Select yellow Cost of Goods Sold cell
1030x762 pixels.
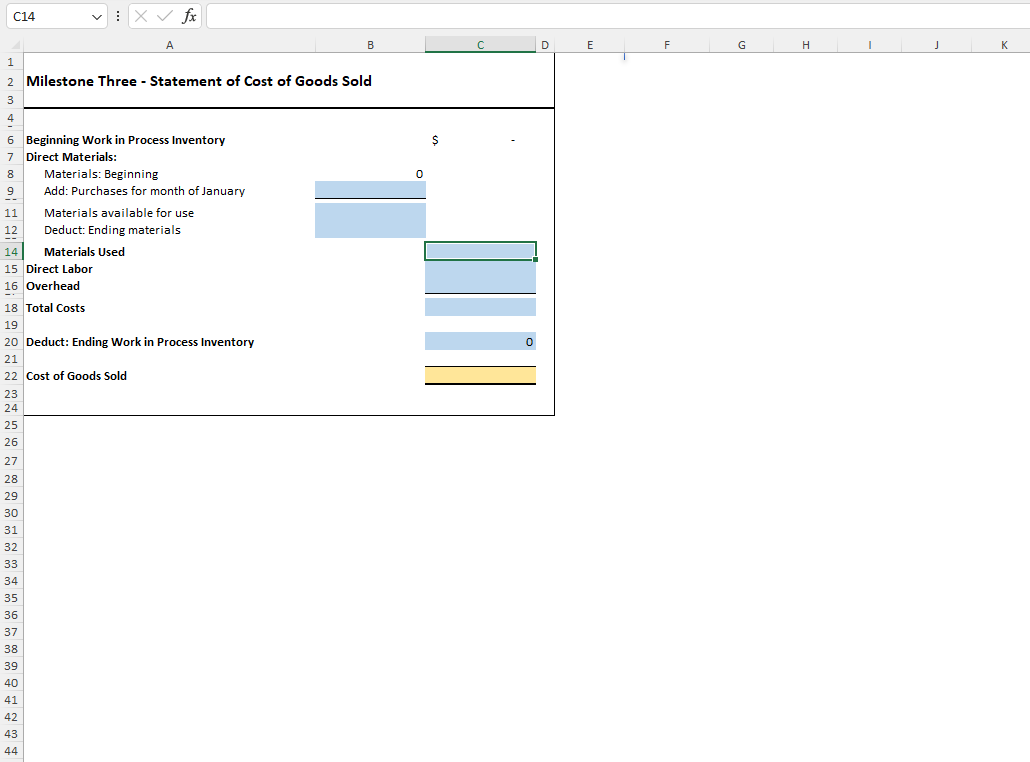pos(480,375)
